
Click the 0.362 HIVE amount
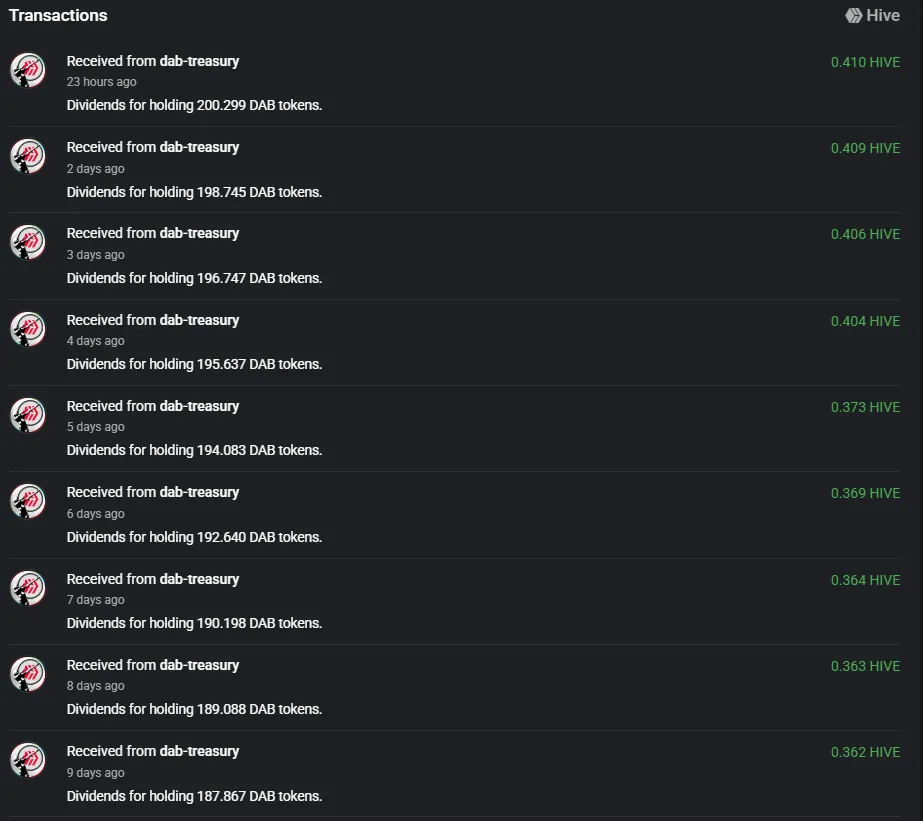click(865, 752)
